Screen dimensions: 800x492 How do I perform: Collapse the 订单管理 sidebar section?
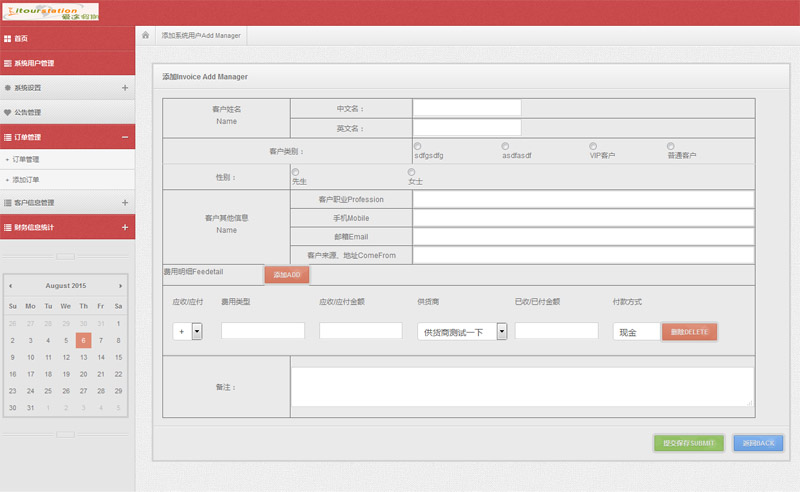[x=124, y=137]
